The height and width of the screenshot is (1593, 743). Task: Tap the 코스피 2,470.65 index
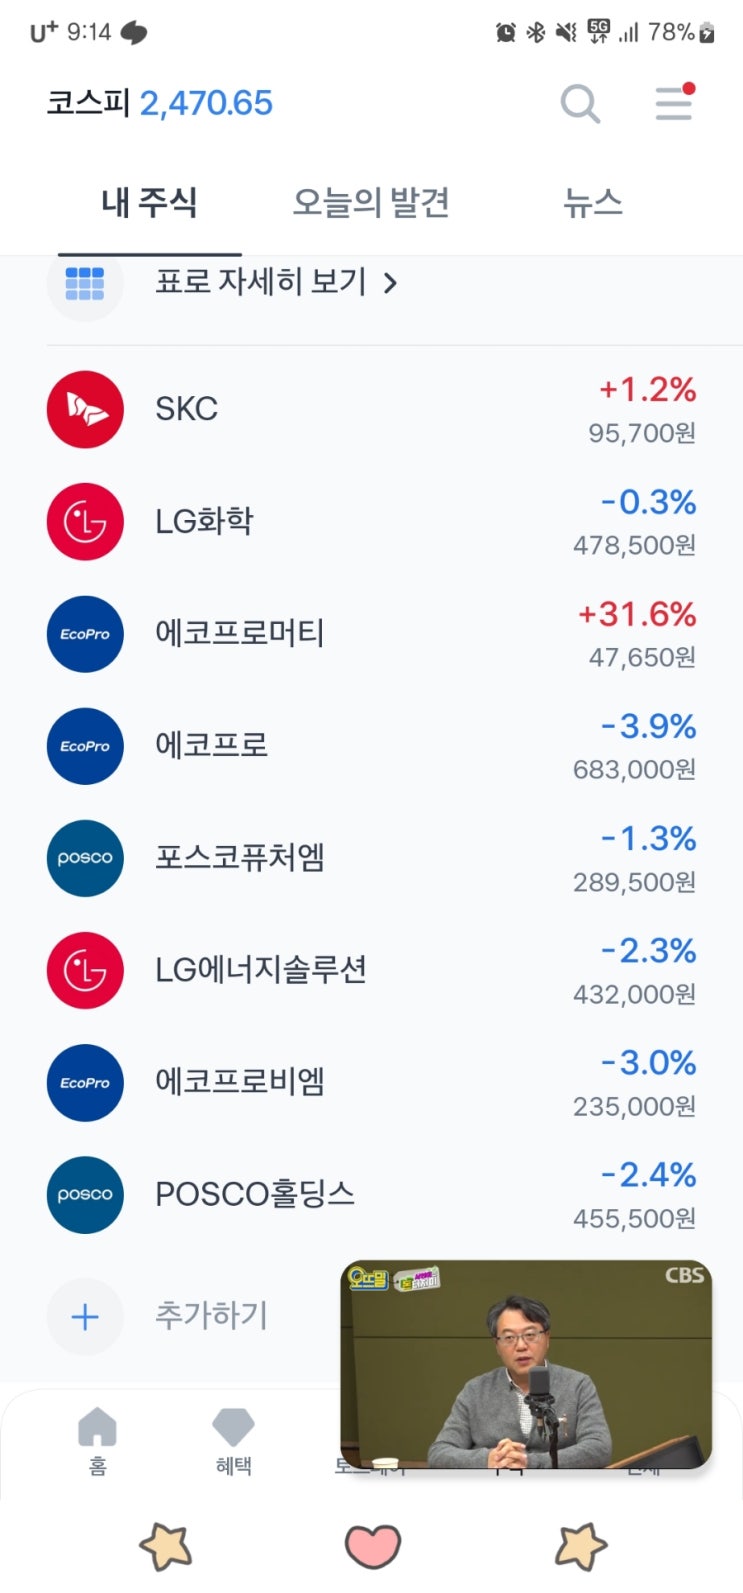[x=160, y=103]
